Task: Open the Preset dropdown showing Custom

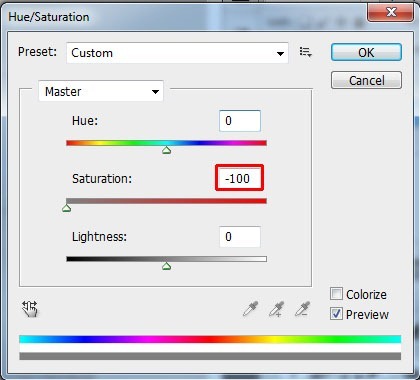Action: coord(177,53)
